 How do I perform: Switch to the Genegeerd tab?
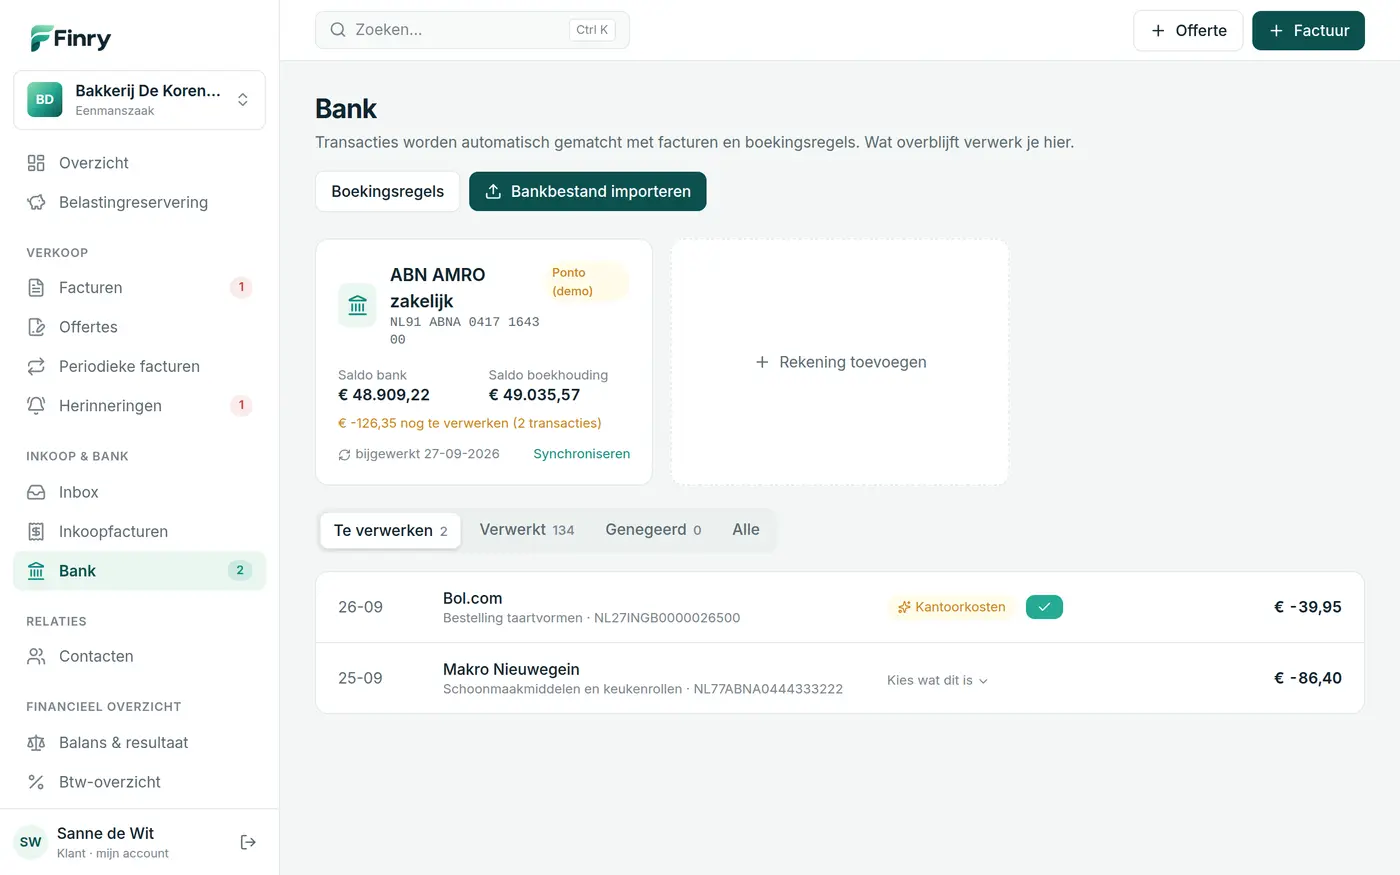653,530
